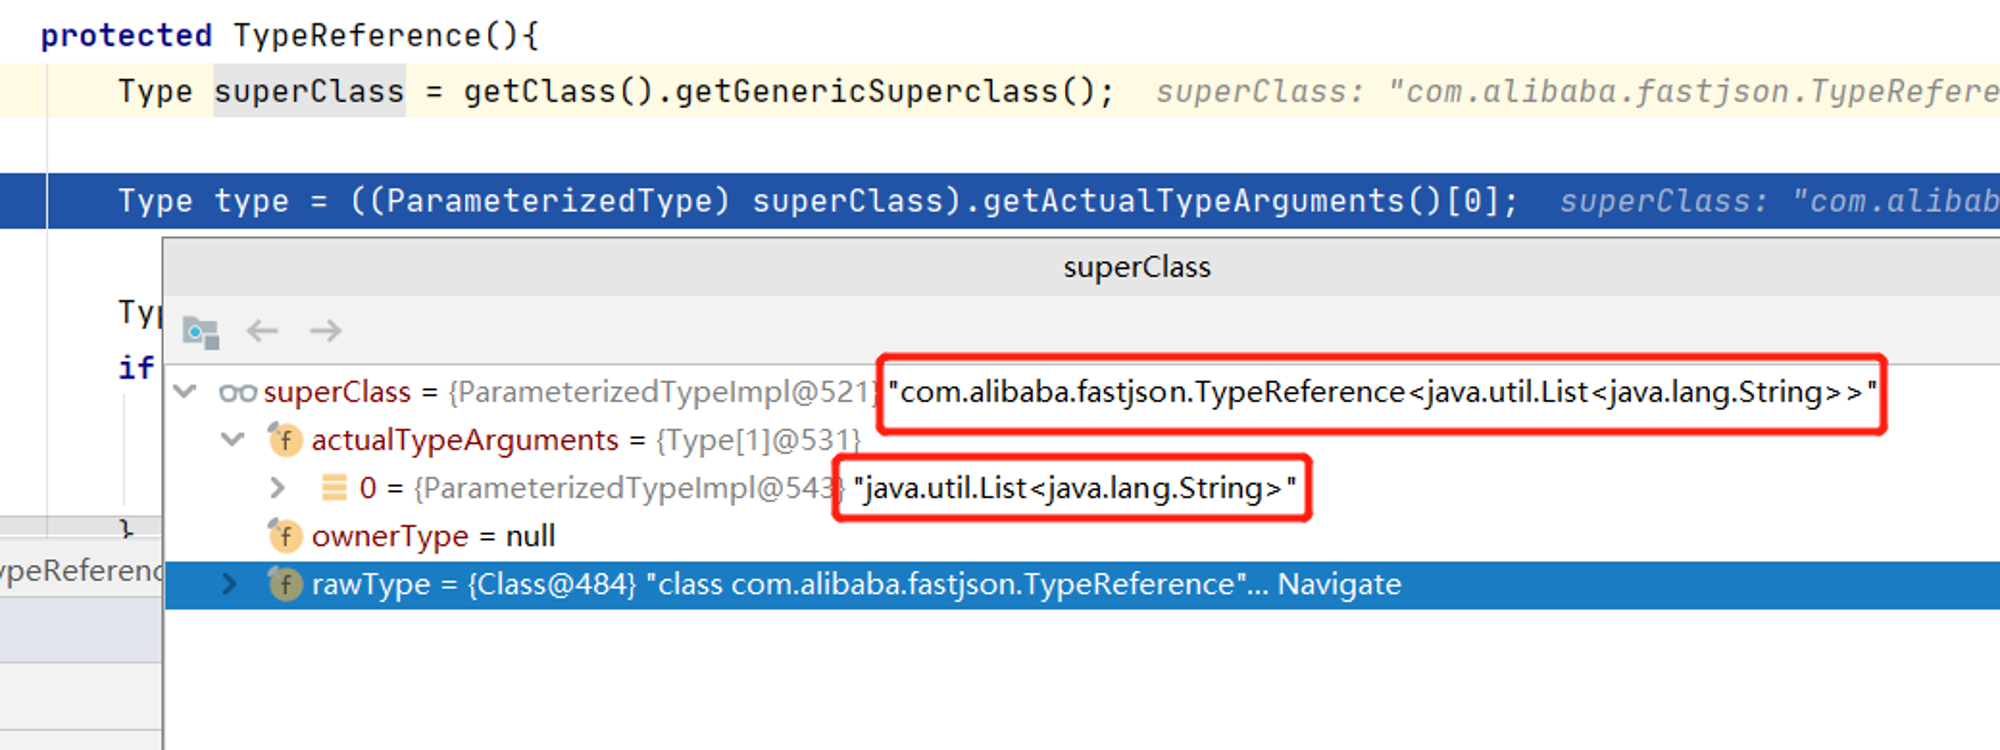Viewport: 2000px width, 750px height.
Task: Click the field icon next to actualTypeArguments
Action: tap(285, 439)
